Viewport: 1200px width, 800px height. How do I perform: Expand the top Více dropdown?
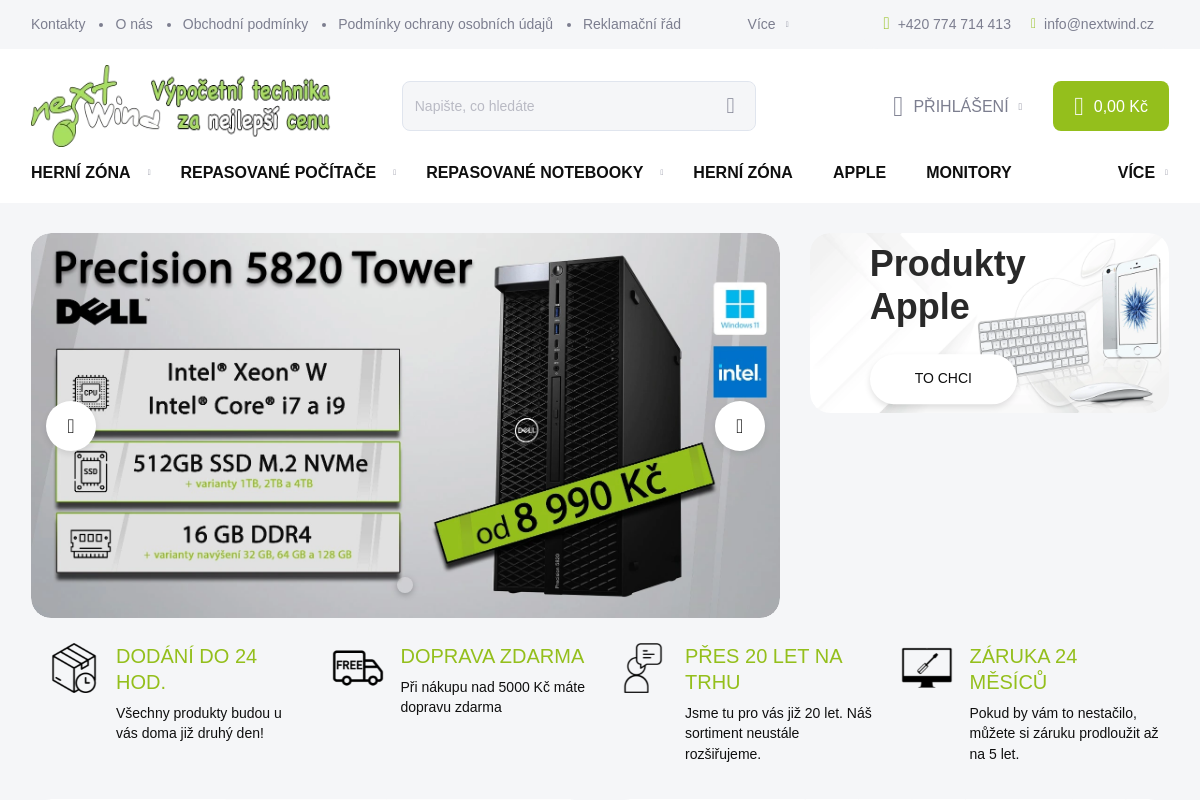coord(767,24)
